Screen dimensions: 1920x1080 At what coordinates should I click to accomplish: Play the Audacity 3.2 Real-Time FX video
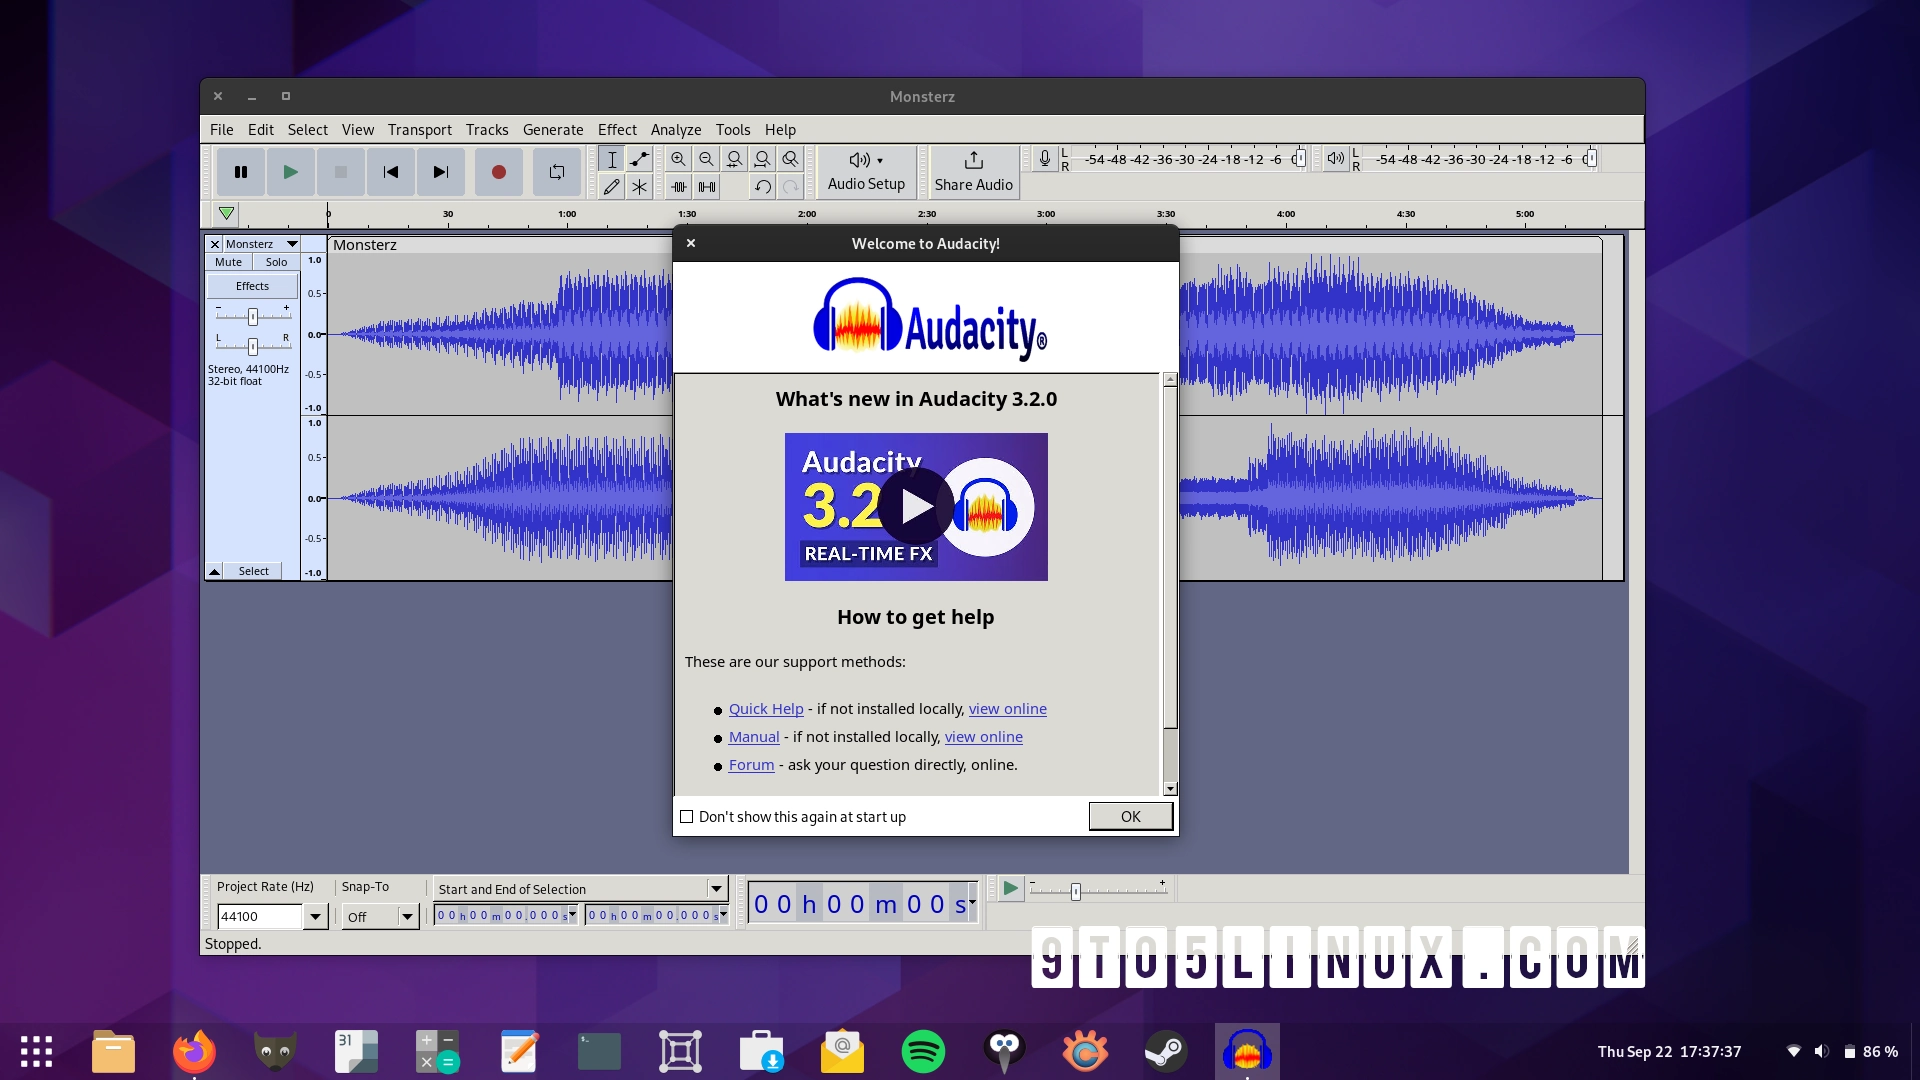916,506
